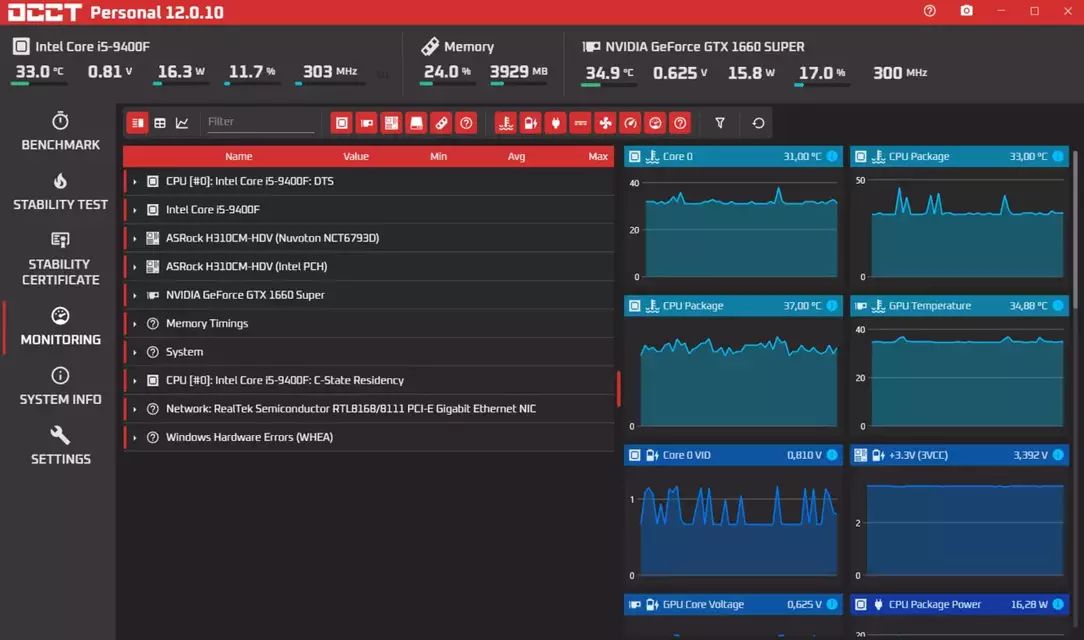Open the Stability Certificate section
This screenshot has height=640, width=1084.
60,258
